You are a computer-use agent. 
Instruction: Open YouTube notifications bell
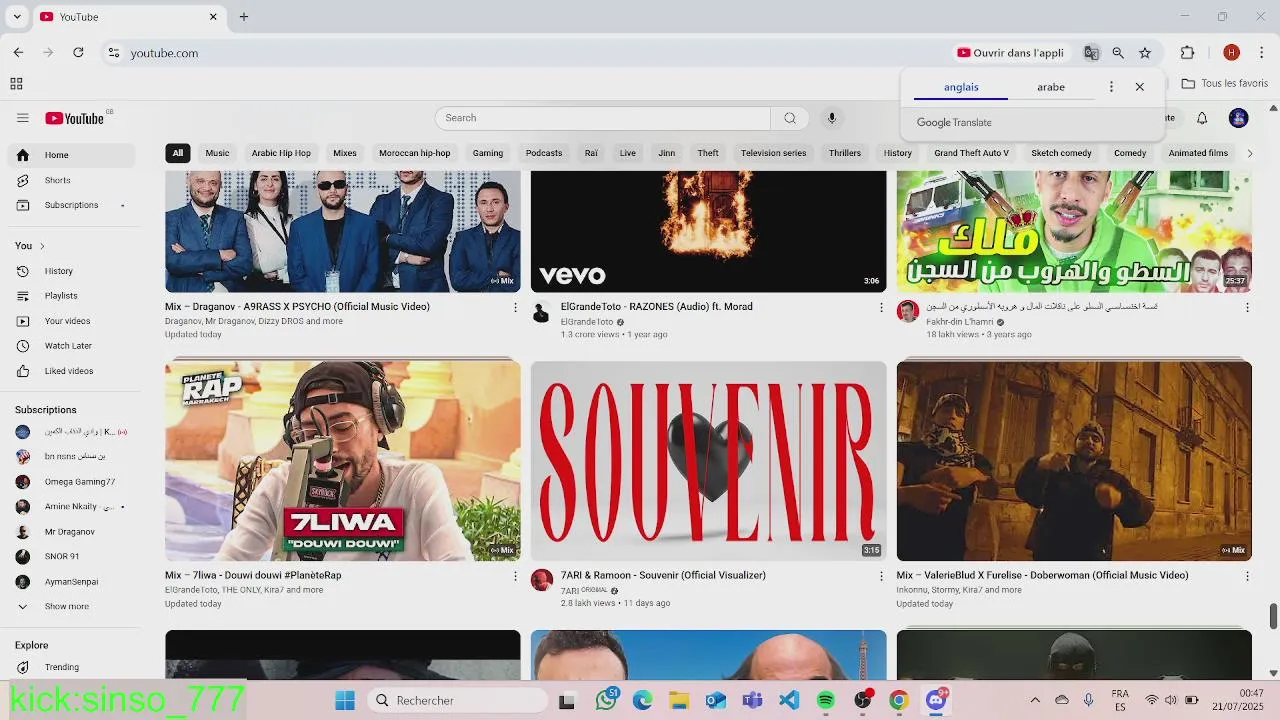pos(1202,118)
